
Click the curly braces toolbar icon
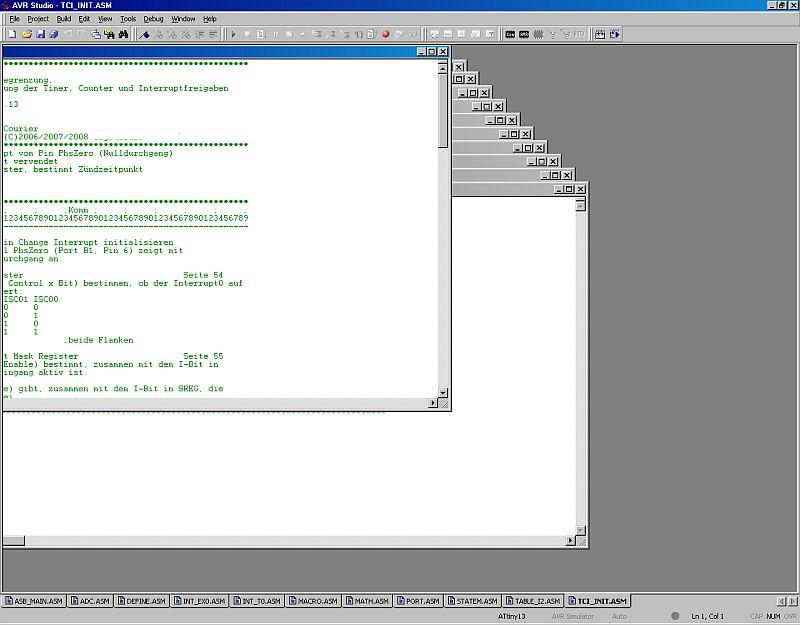tap(359, 34)
